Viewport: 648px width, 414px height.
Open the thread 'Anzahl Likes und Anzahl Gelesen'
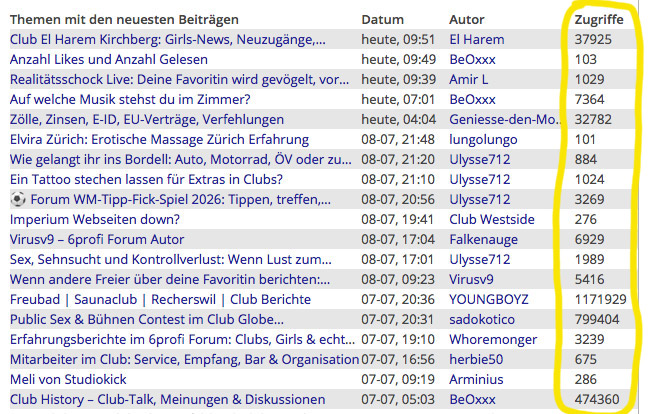(109, 59)
